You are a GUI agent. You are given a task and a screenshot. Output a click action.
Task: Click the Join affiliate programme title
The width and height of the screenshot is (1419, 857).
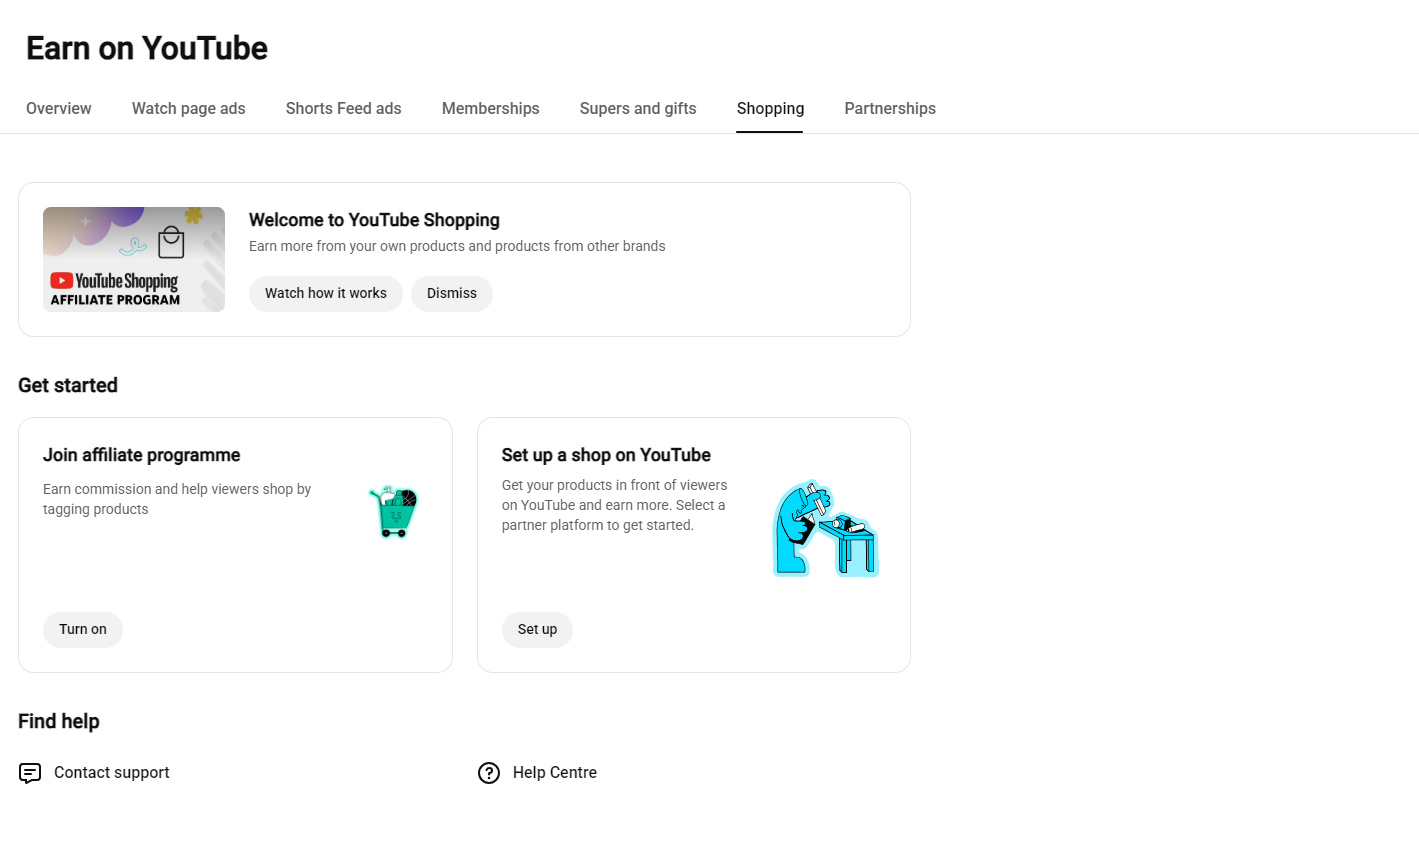142,455
